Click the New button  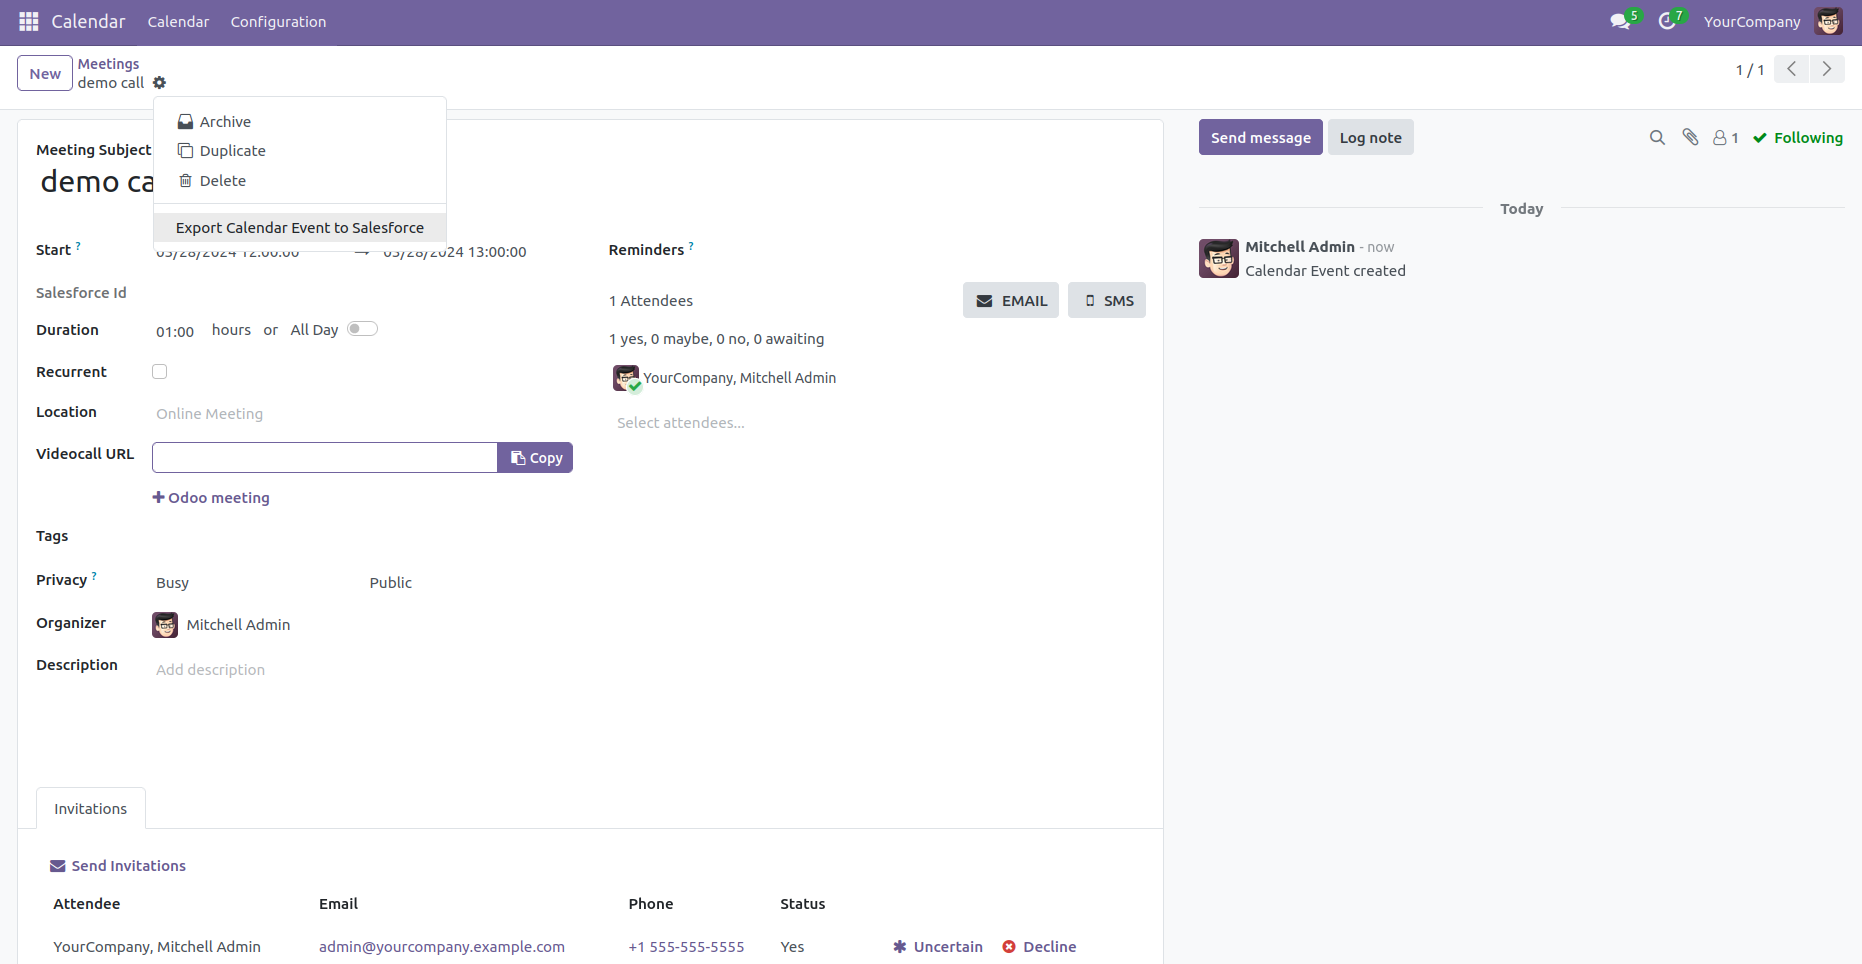(x=45, y=73)
